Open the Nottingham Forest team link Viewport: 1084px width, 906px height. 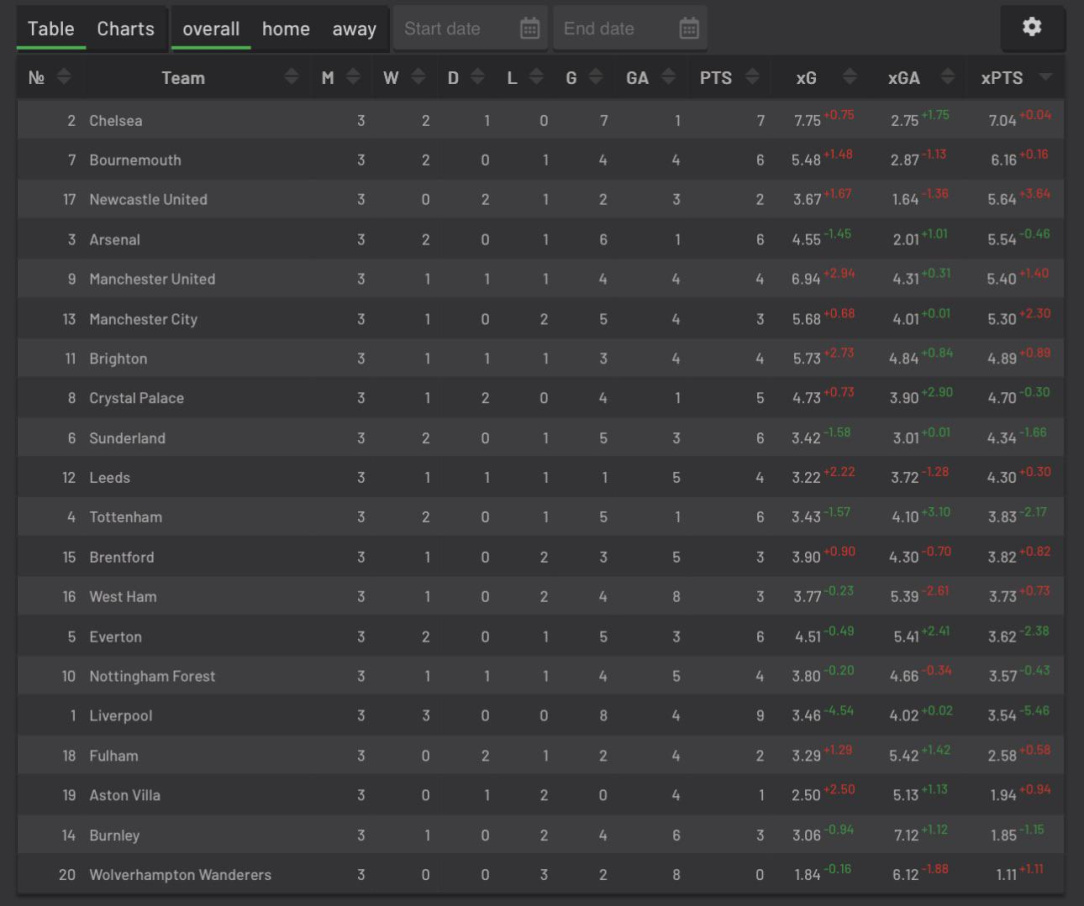point(152,676)
